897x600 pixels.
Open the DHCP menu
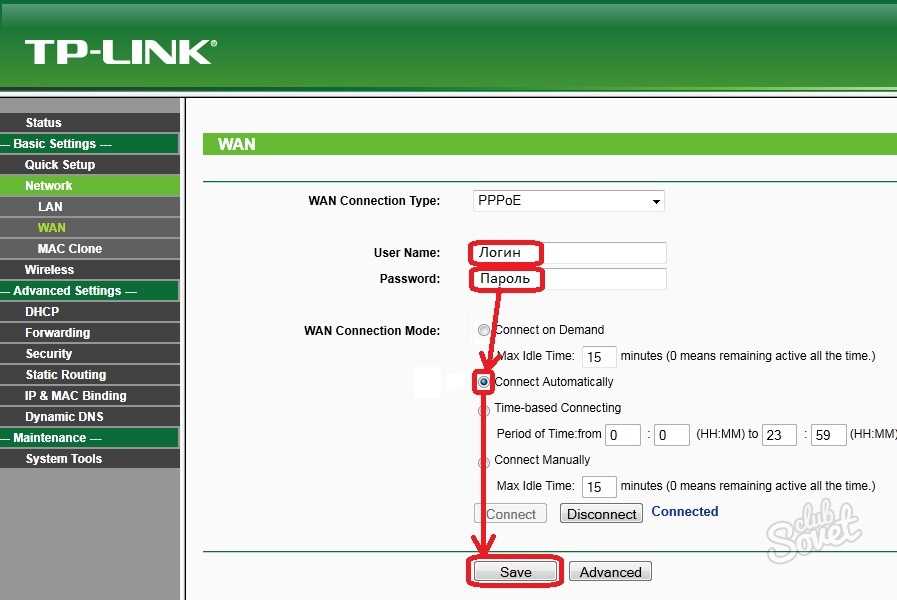click(90, 312)
